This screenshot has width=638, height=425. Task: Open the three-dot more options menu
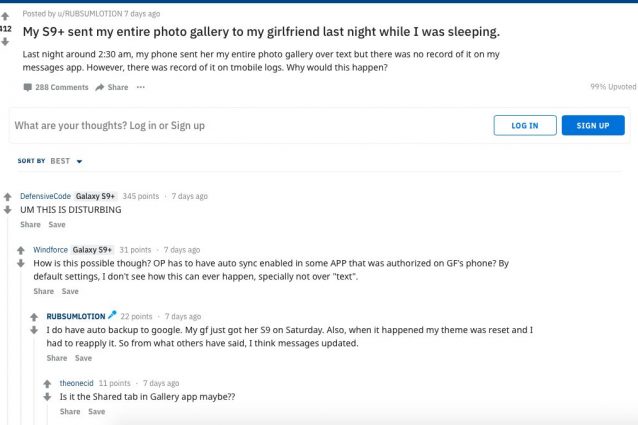tap(140, 87)
